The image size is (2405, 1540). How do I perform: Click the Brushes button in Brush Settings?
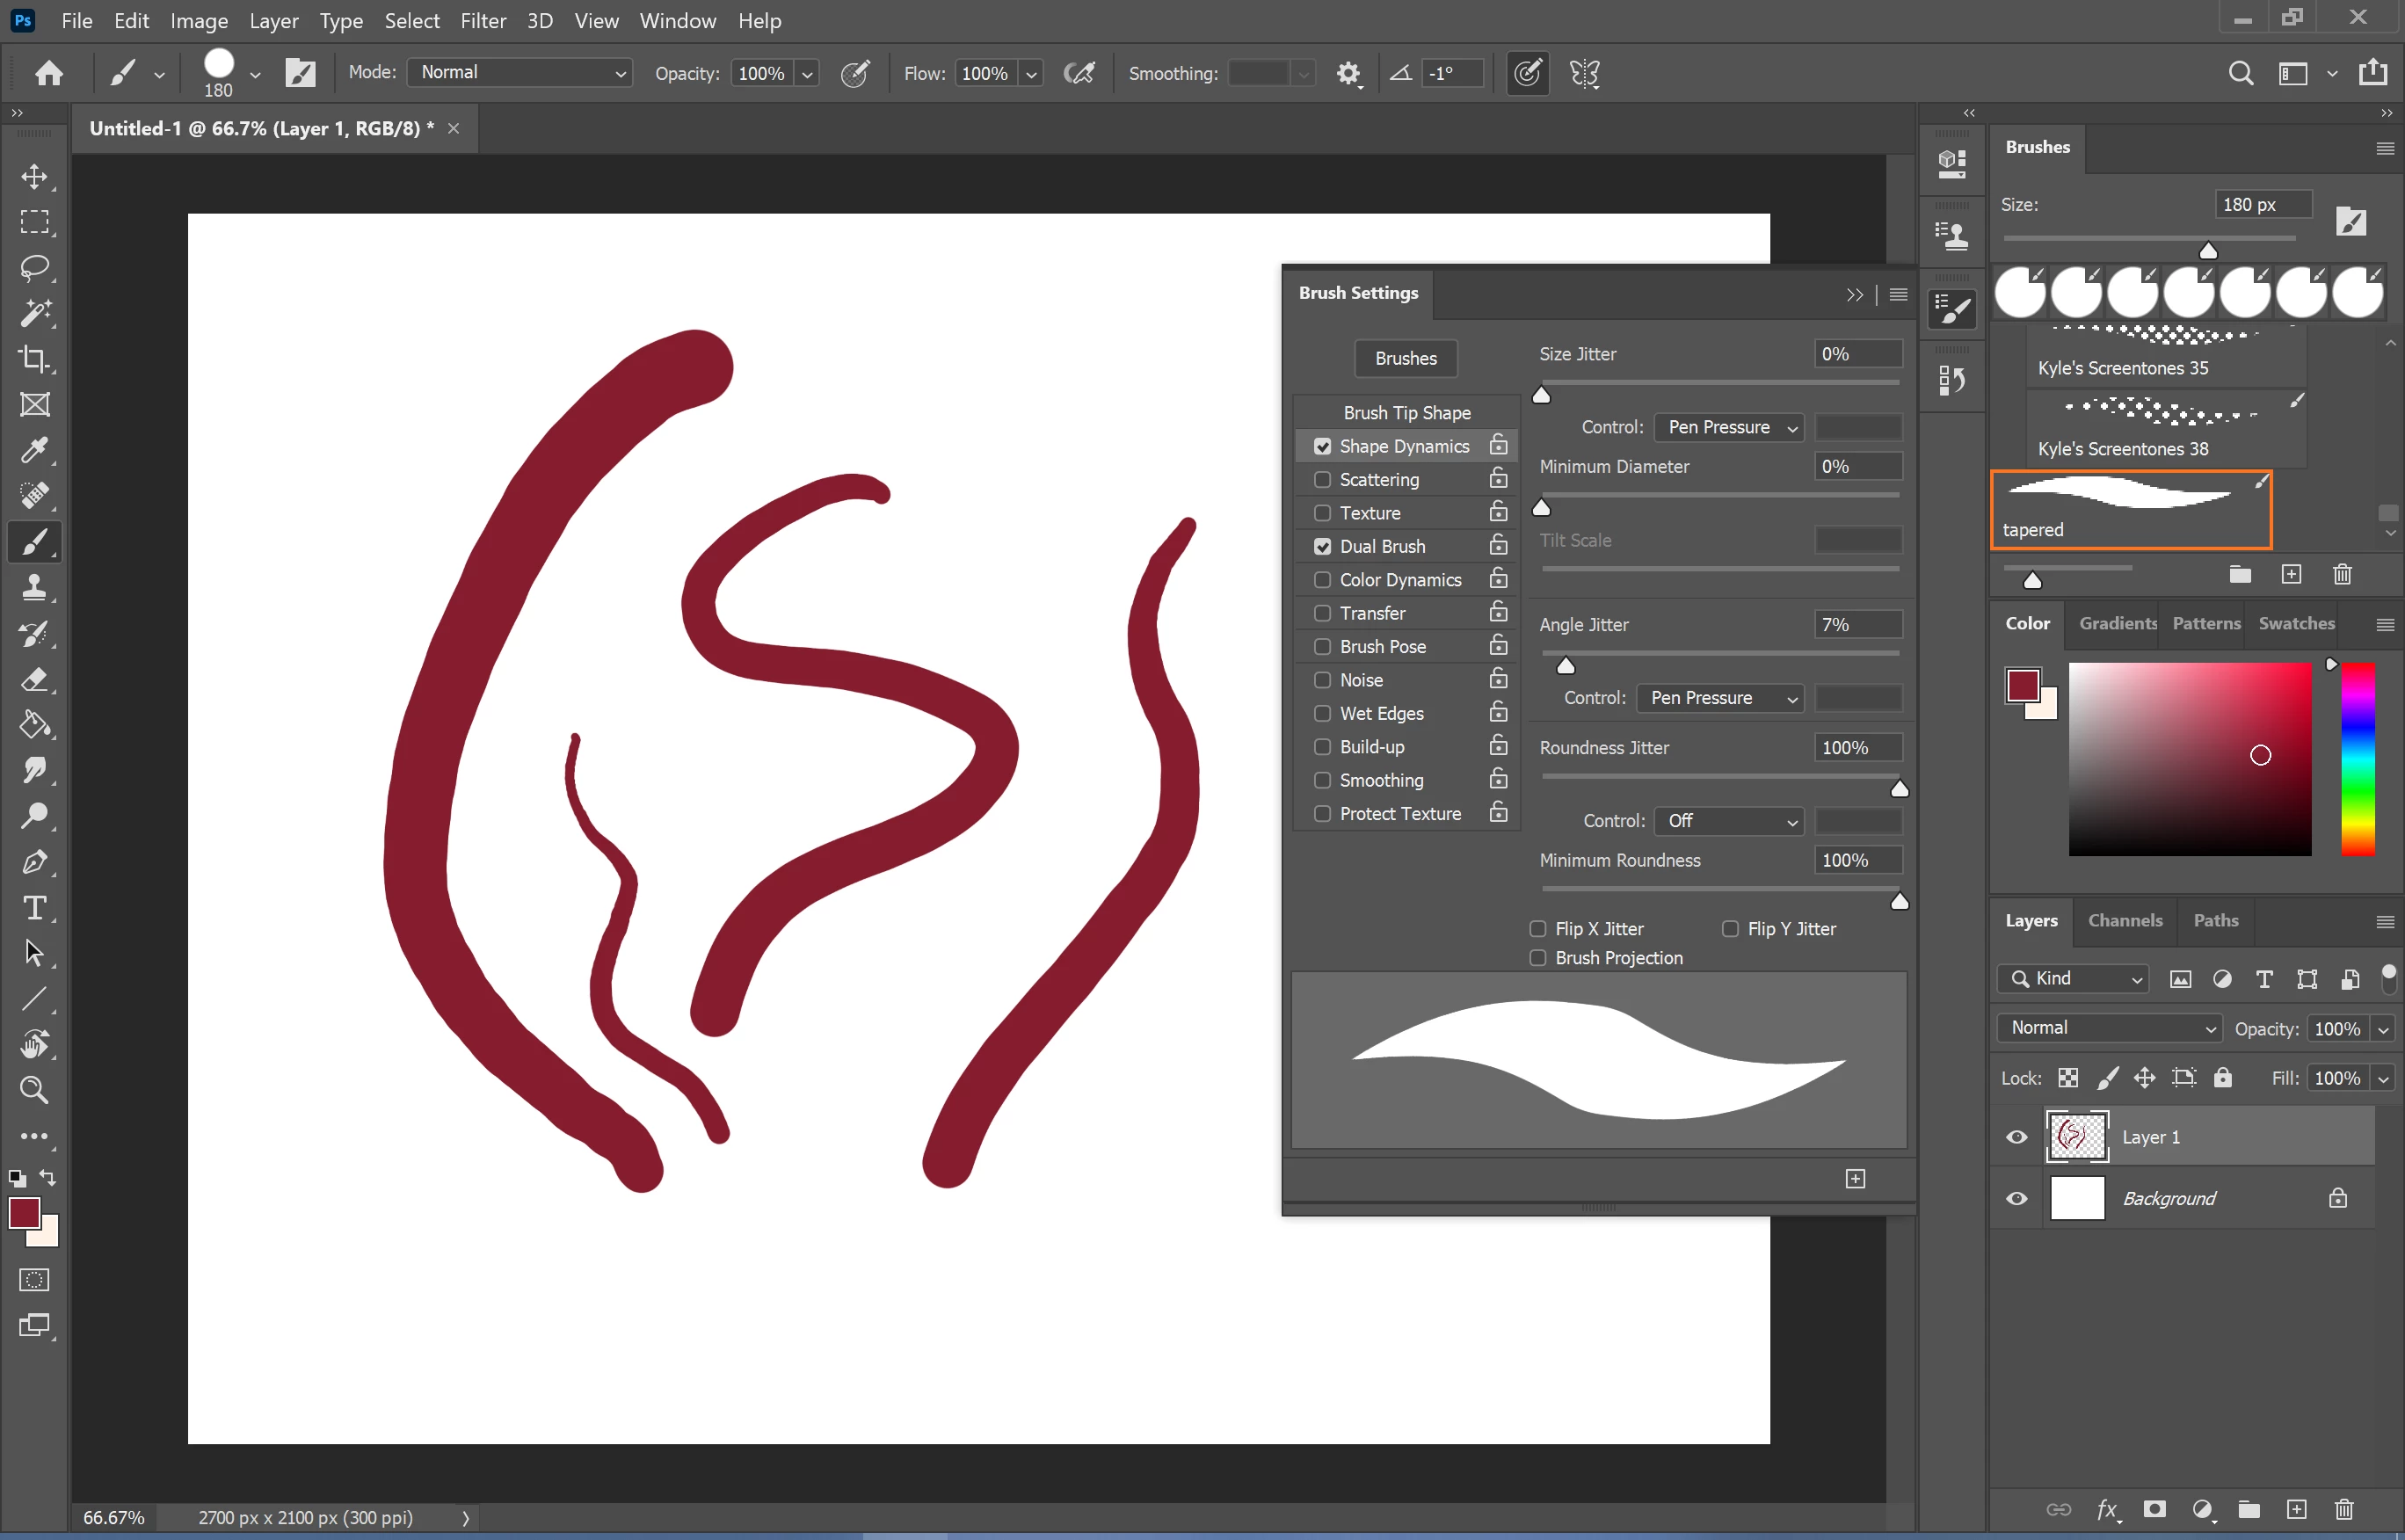pos(1405,358)
